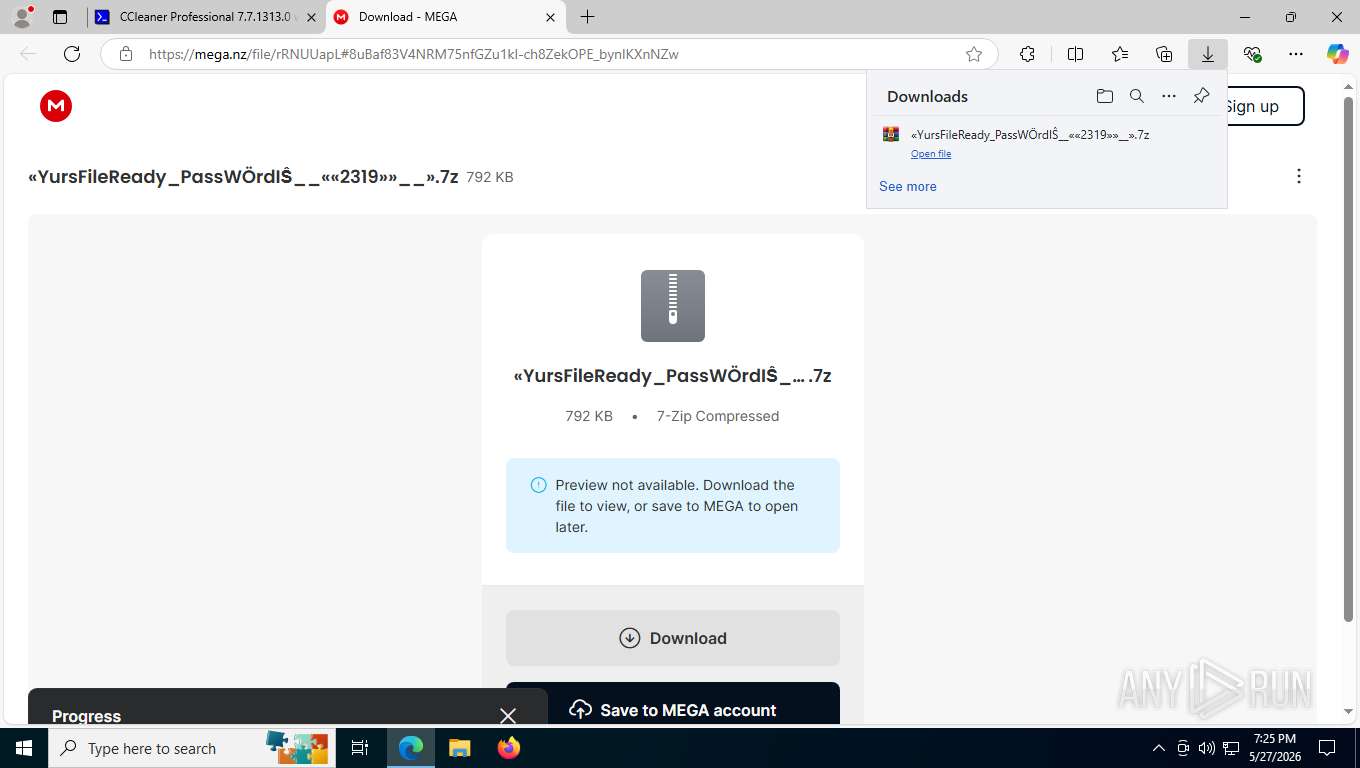Click the Preview not available info icon
Viewport: 1360px width, 768px height.
(538, 485)
